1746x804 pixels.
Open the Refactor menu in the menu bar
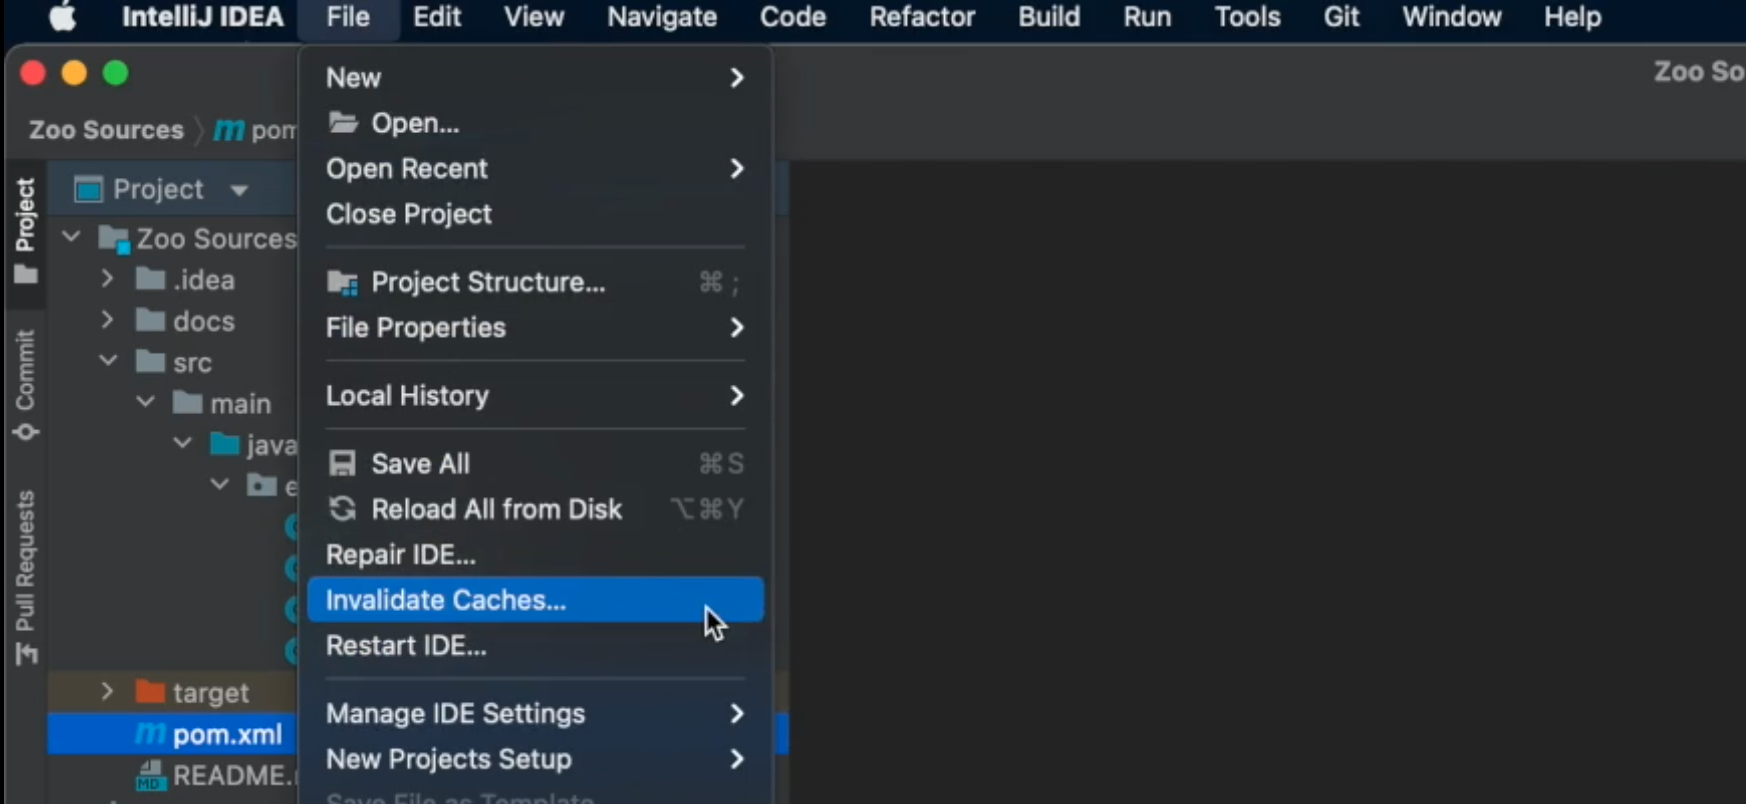point(921,17)
